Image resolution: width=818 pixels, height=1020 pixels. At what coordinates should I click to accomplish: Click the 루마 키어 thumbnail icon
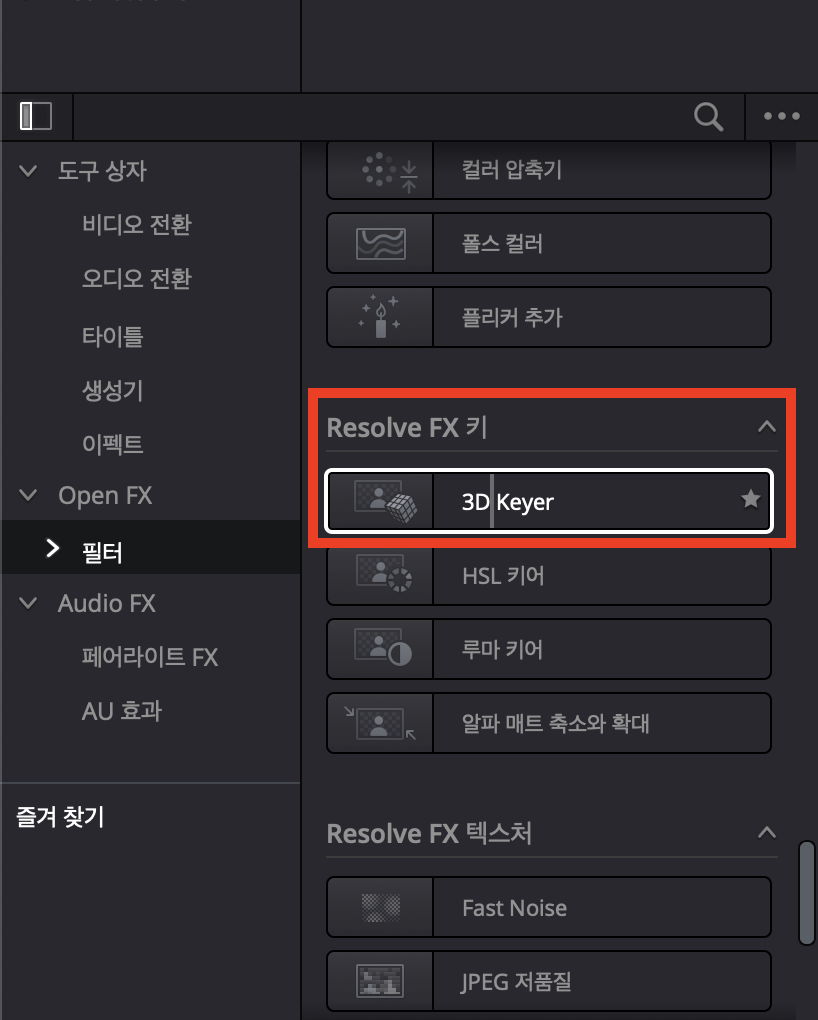(x=383, y=647)
